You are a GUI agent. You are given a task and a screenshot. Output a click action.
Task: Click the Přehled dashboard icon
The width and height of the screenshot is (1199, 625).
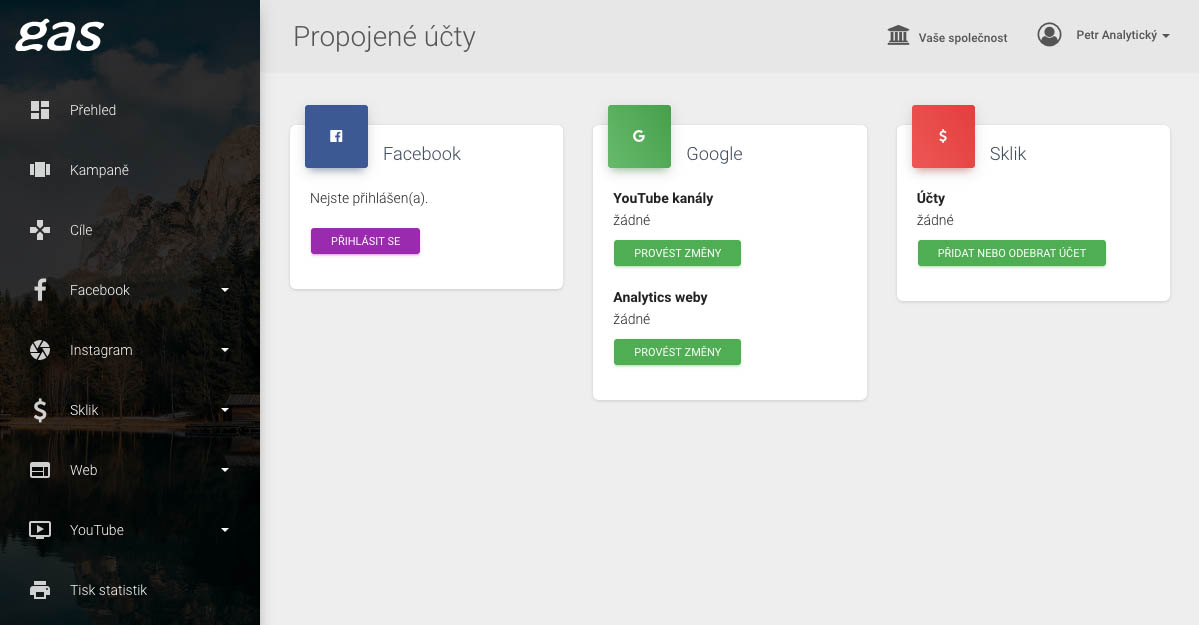(x=40, y=110)
